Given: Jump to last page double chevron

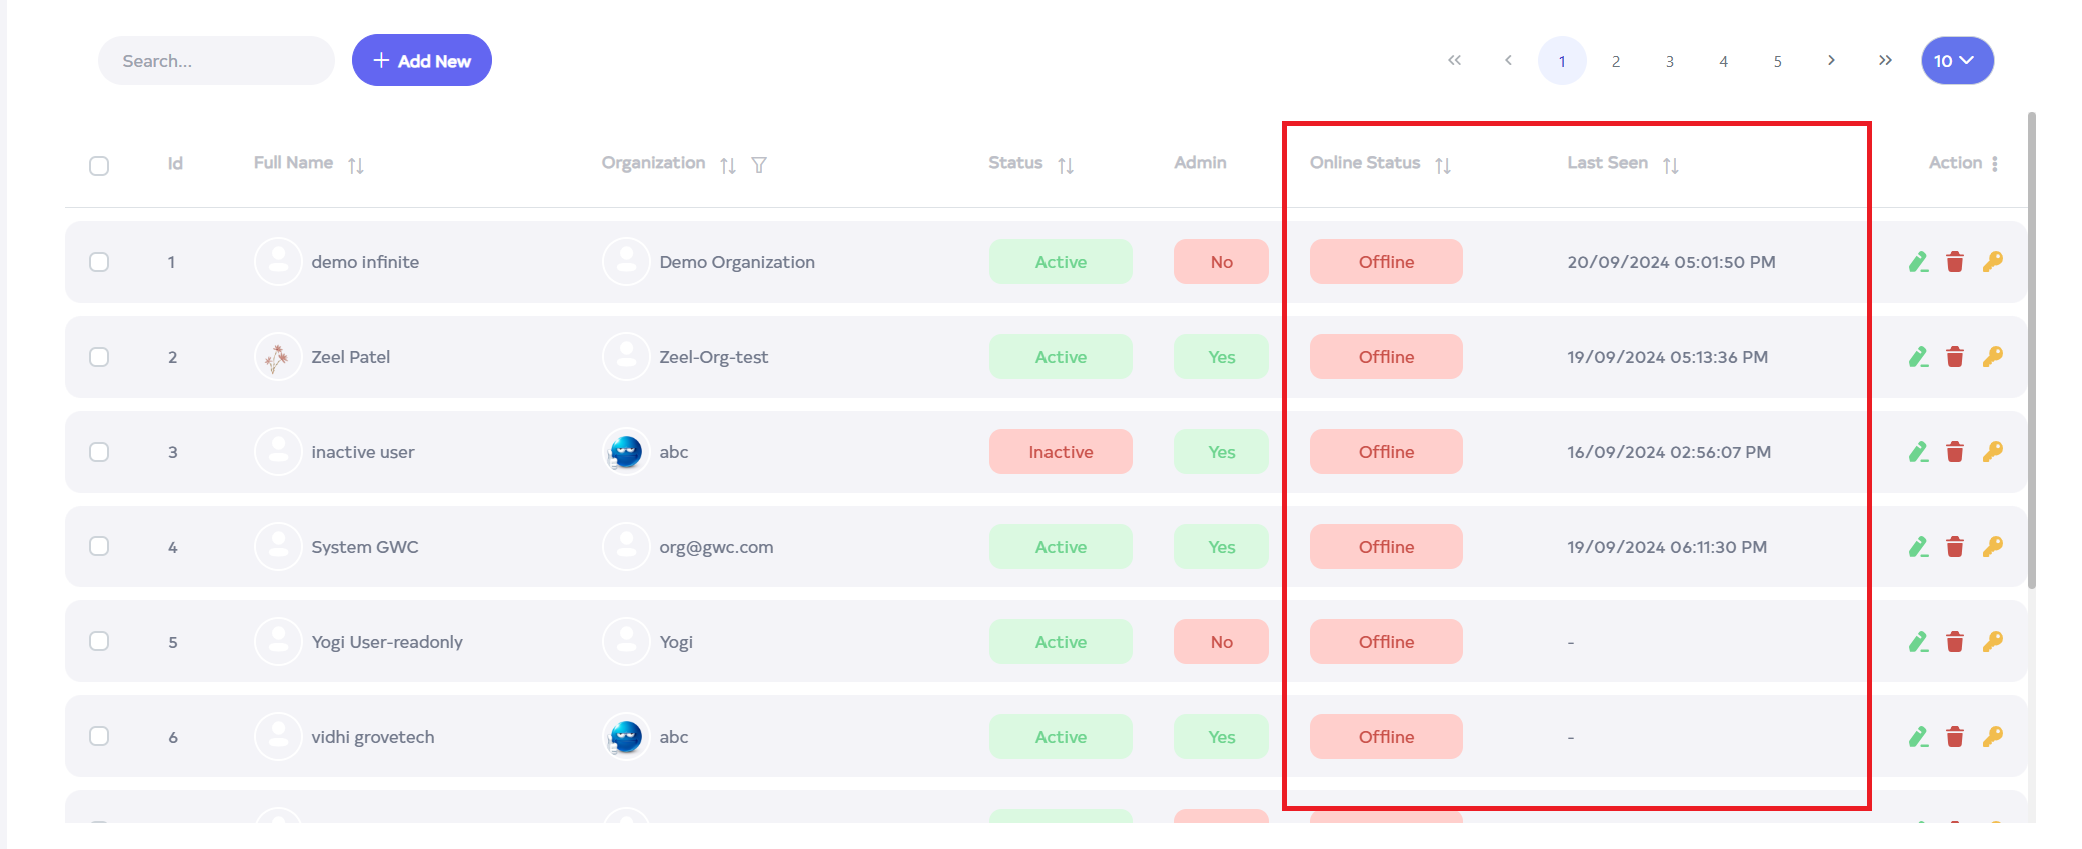Looking at the screenshot, I should [x=1885, y=61].
